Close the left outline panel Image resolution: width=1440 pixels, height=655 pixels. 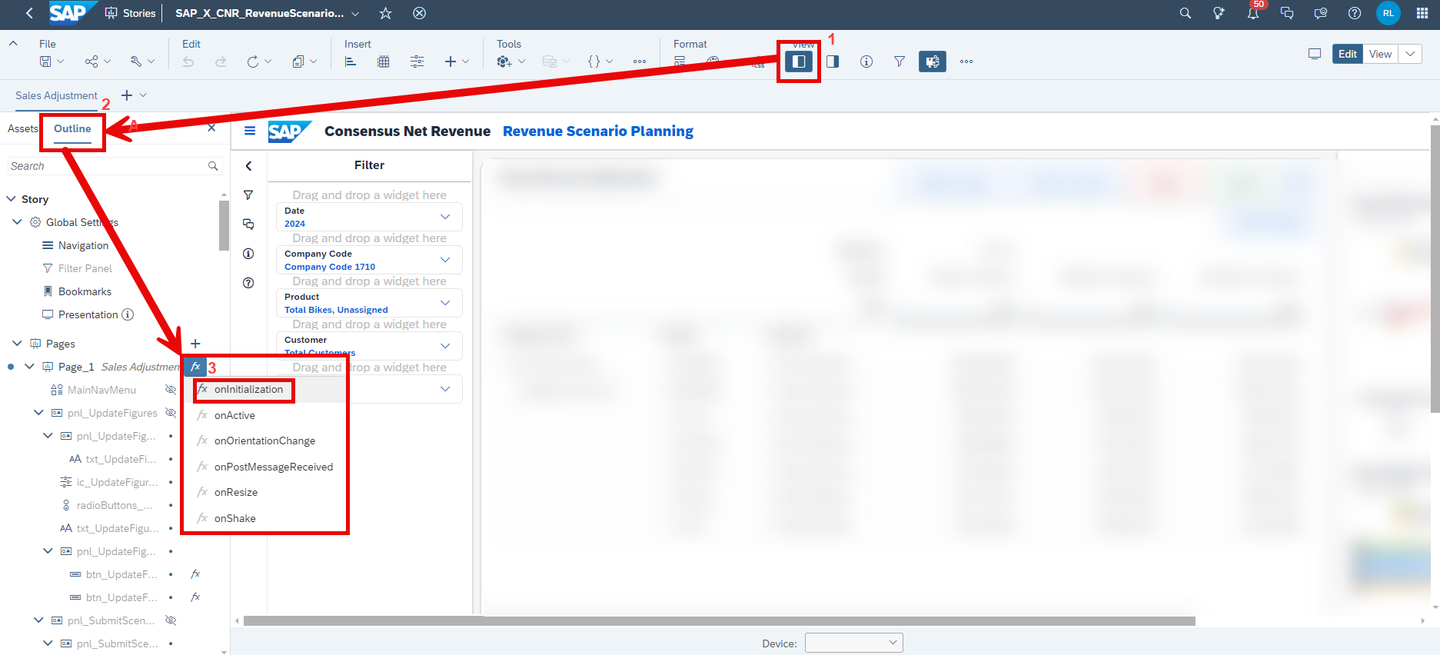pos(211,128)
